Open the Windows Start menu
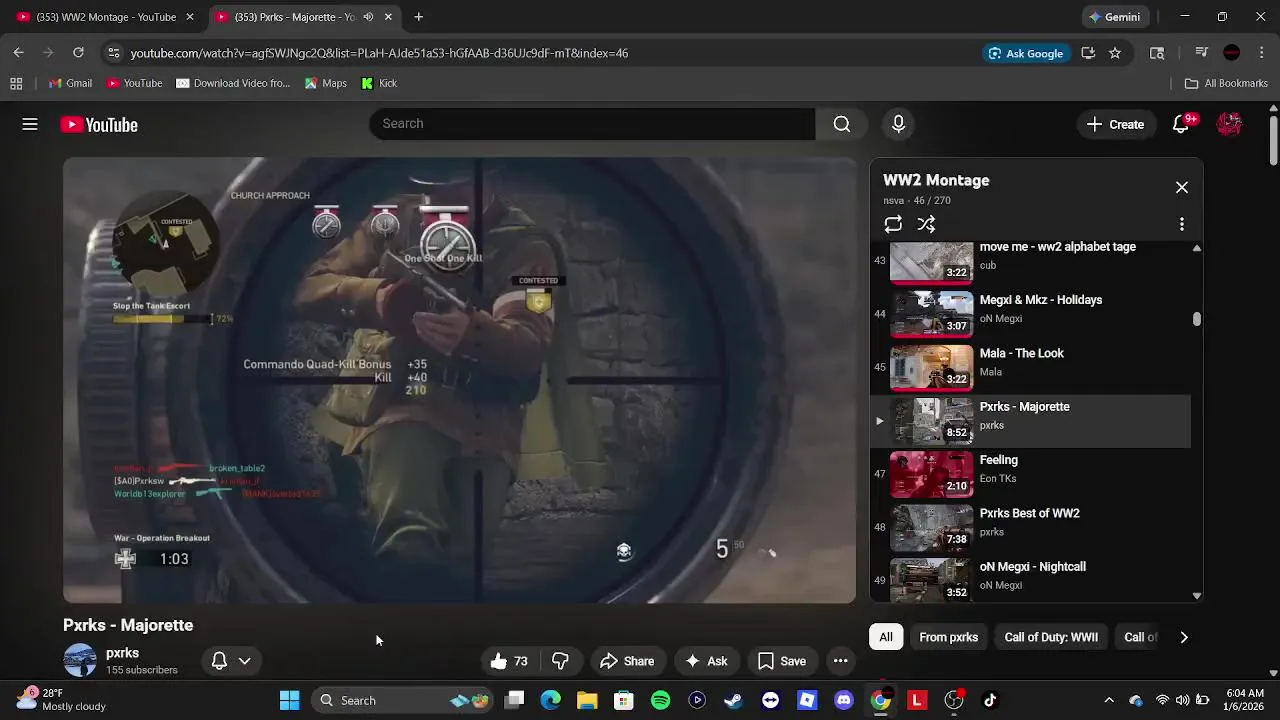 289,700
